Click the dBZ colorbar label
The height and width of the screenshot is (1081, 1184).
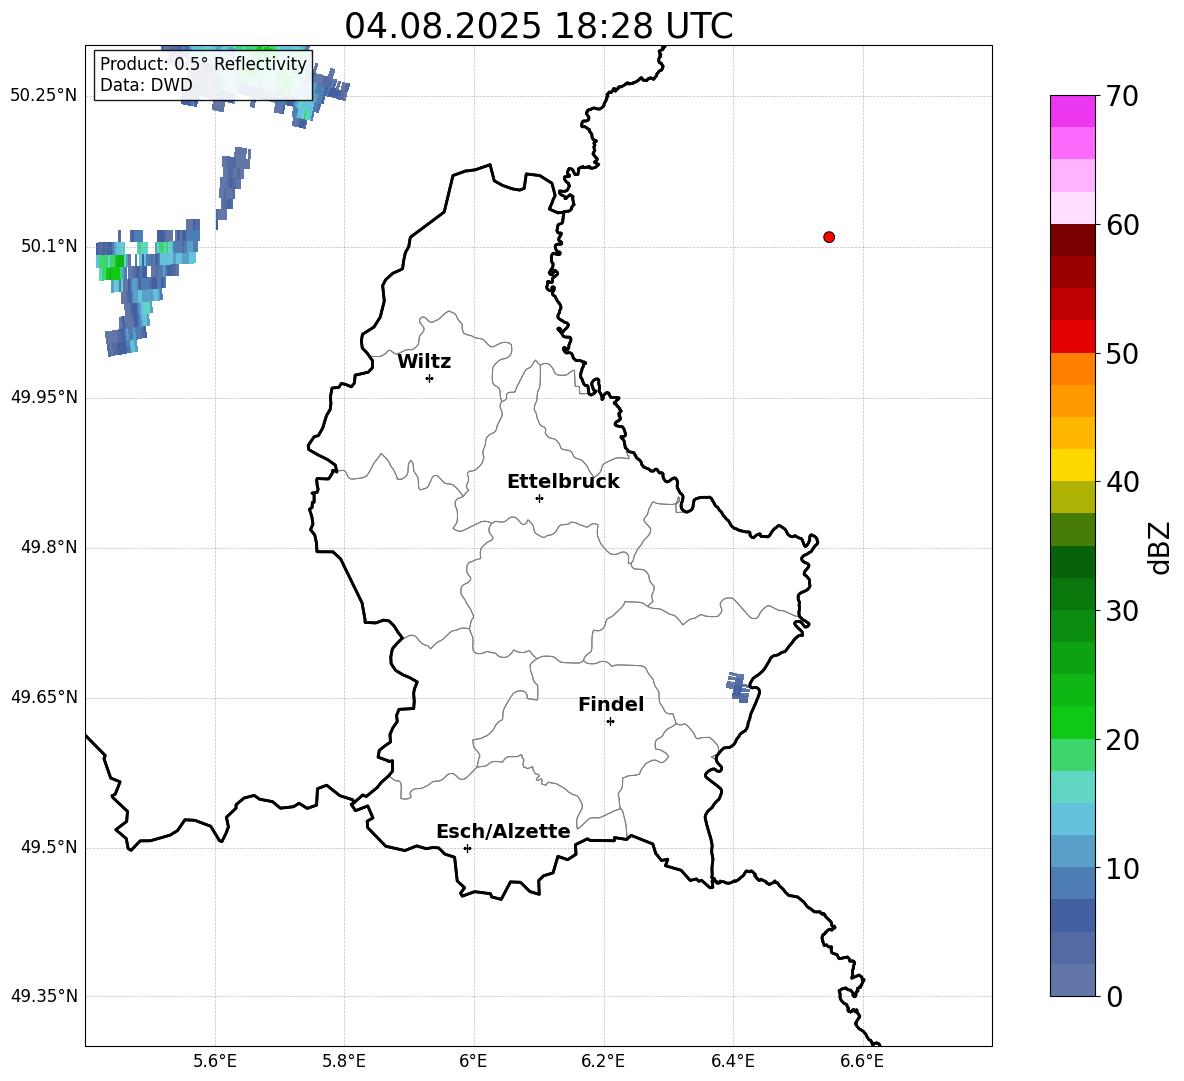1159,547
